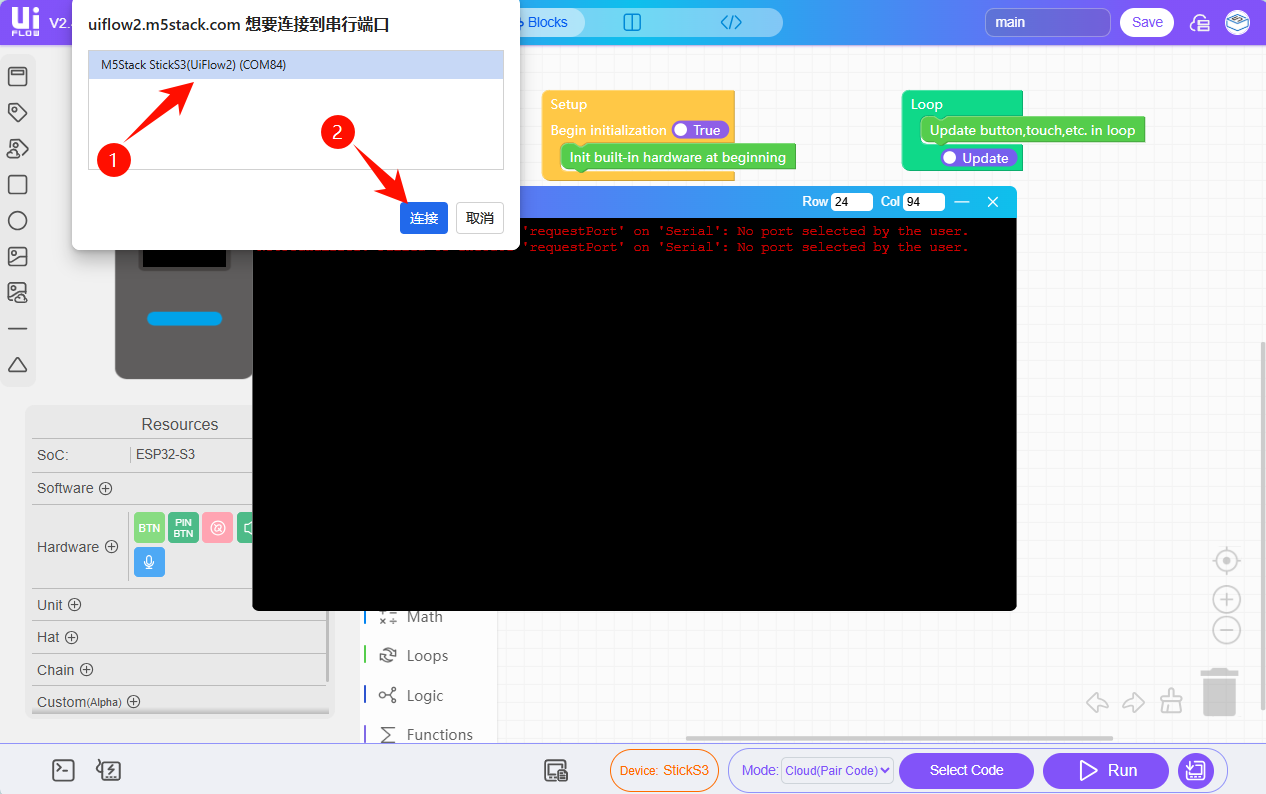Open the Mode Cloud(Pair Code) dropdown
The height and width of the screenshot is (794, 1266).
[x=836, y=771]
